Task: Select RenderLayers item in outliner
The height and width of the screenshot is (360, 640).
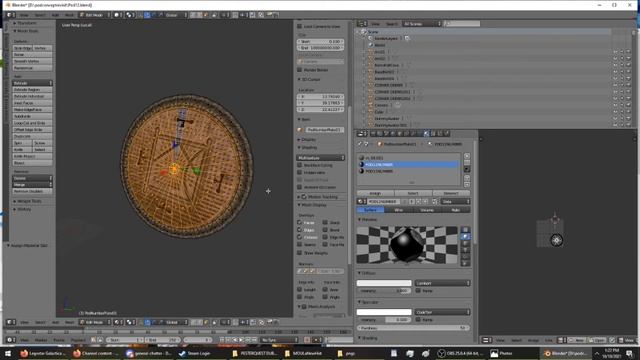Action: [386, 38]
